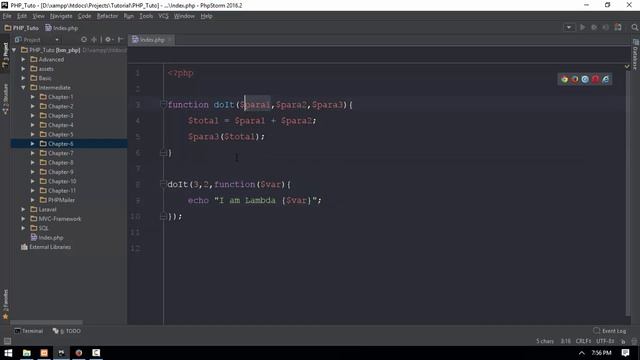Show hidden system tray icons
This screenshot has height=360, width=640.
point(582,353)
